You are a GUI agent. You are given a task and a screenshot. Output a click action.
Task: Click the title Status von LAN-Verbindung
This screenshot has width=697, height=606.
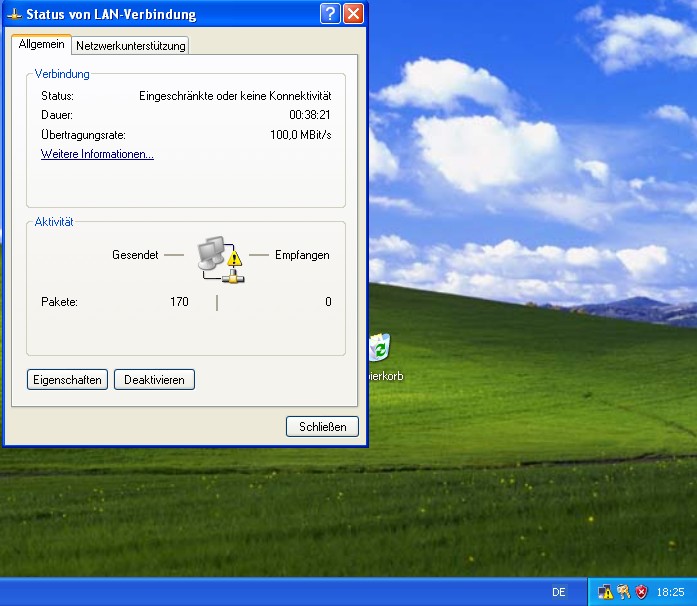[111, 14]
